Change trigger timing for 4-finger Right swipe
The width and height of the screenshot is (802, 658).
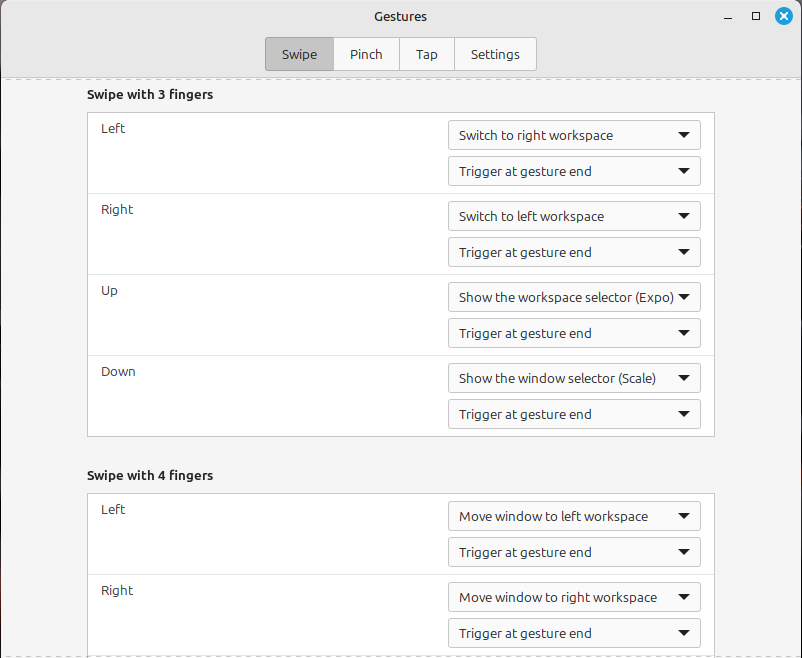[574, 633]
